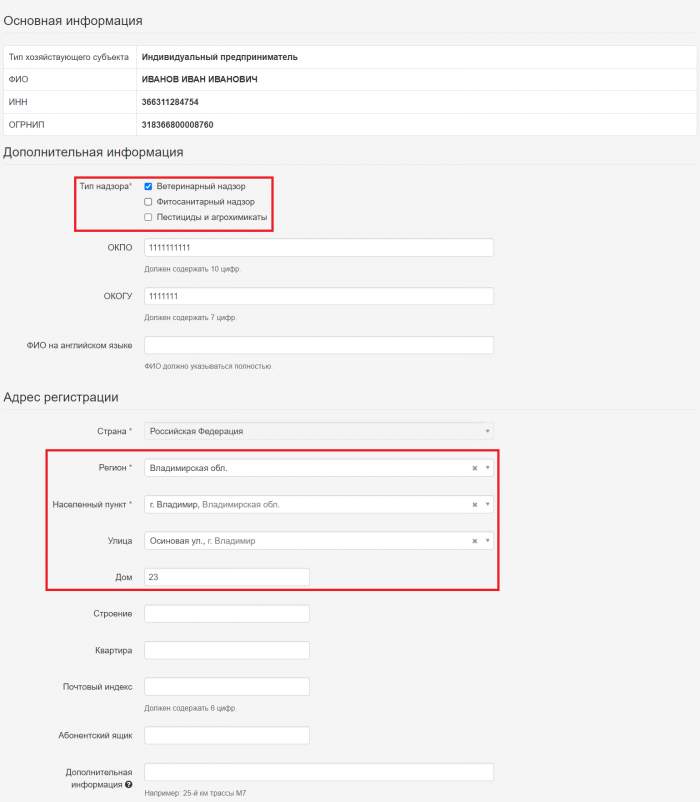Viewport: 700px width, 802px height.
Task: Click into the Квартира field
Action: coord(226,650)
